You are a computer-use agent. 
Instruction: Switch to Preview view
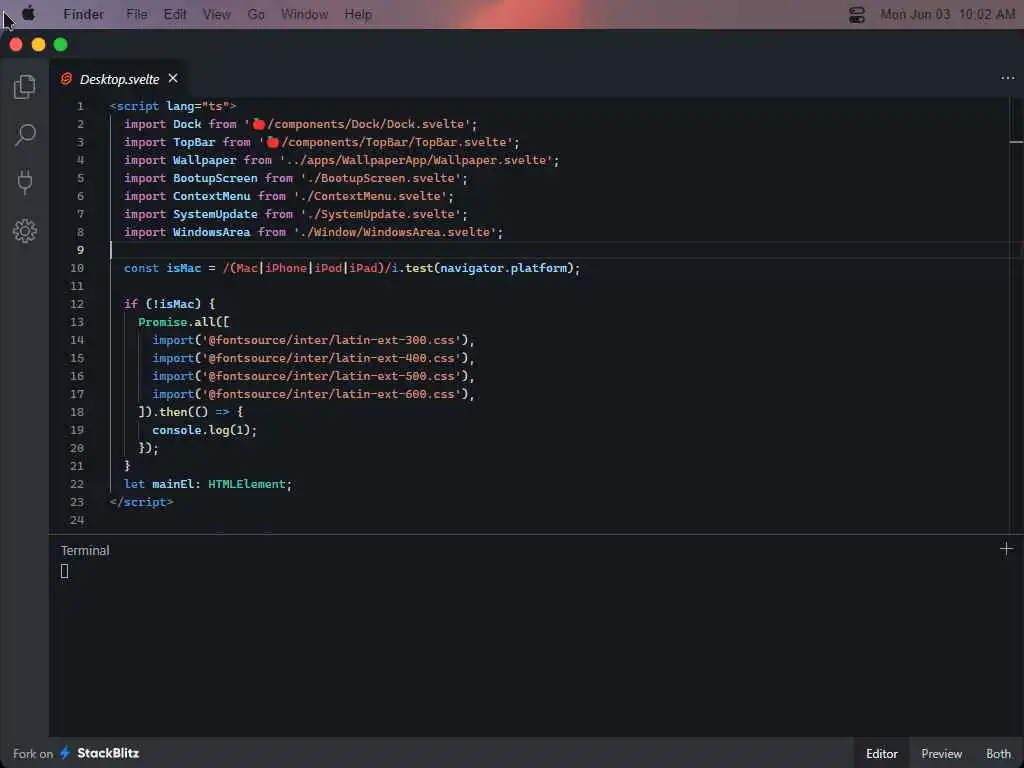pyautogui.click(x=941, y=754)
